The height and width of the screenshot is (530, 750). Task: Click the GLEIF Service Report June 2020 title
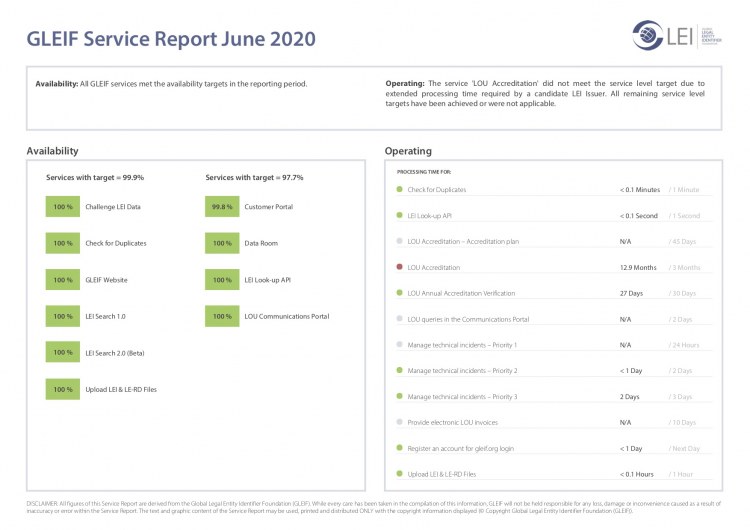170,39
